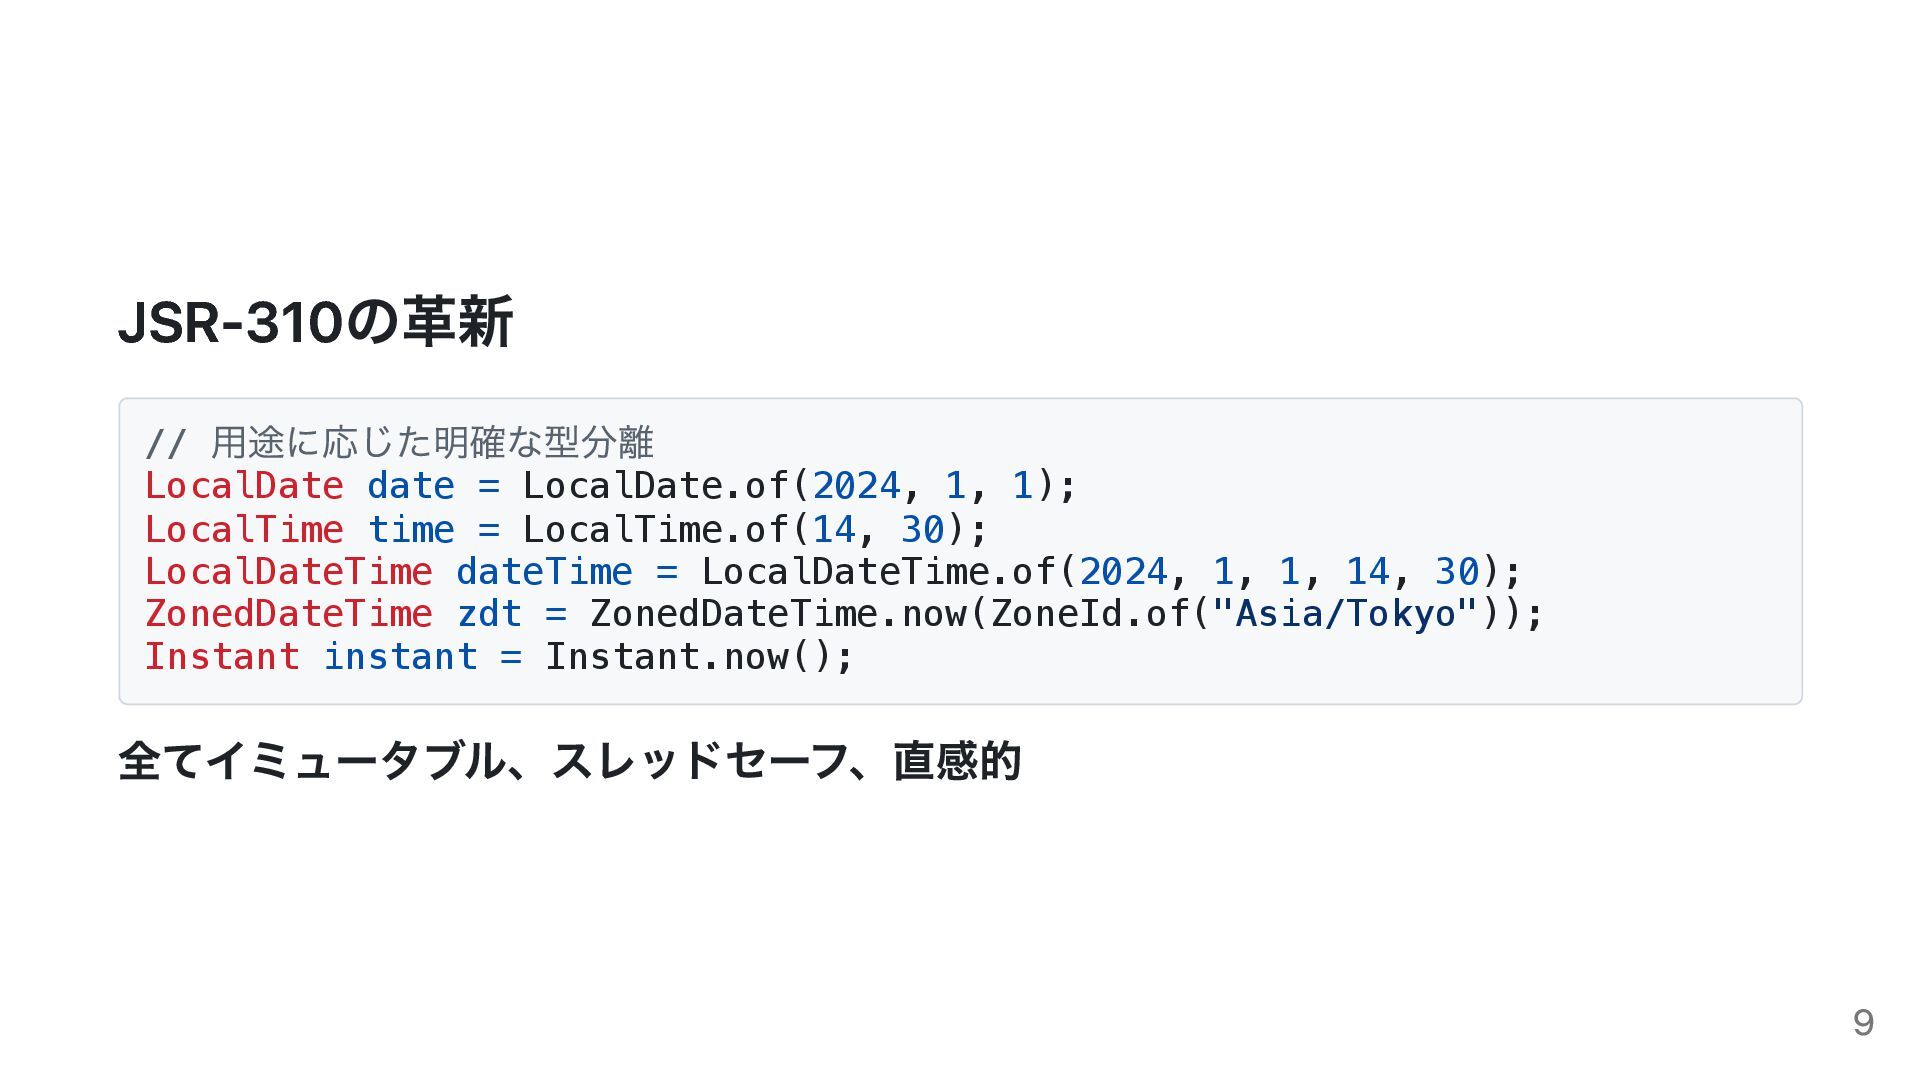
Task: Click the blue variable name time
Action: coord(411,529)
